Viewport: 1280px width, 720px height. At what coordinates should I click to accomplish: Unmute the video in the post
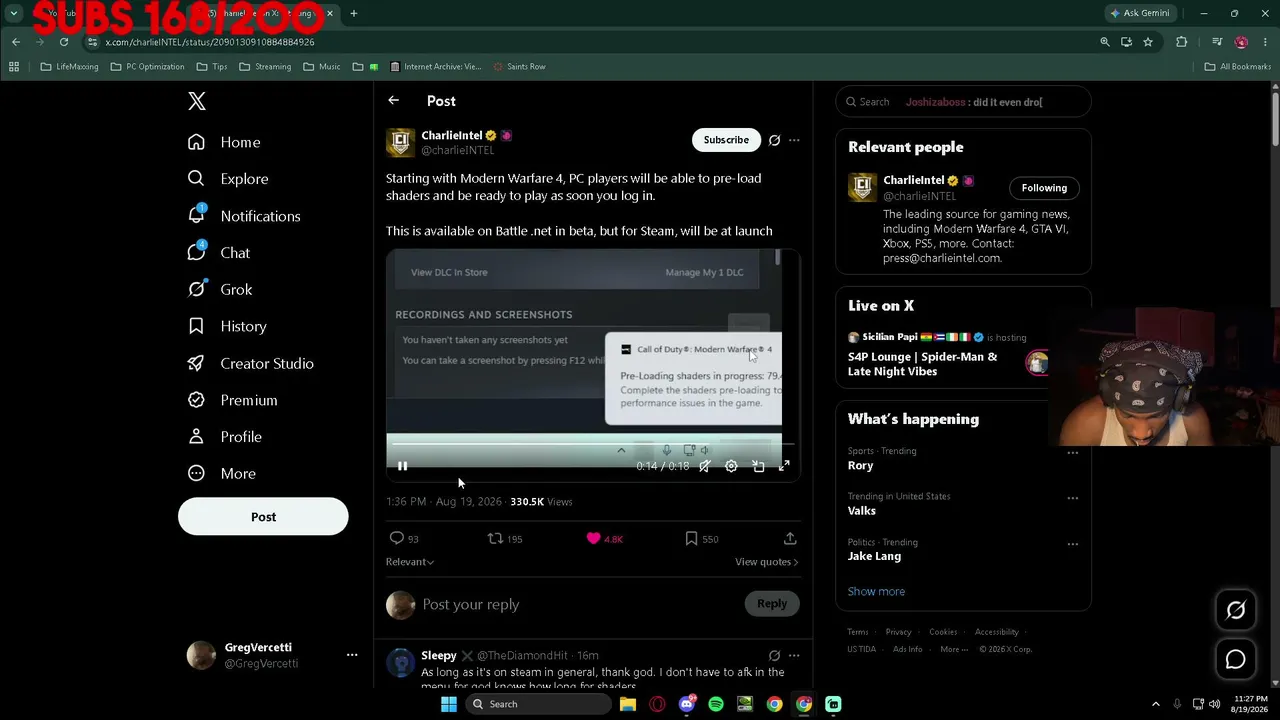(704, 466)
